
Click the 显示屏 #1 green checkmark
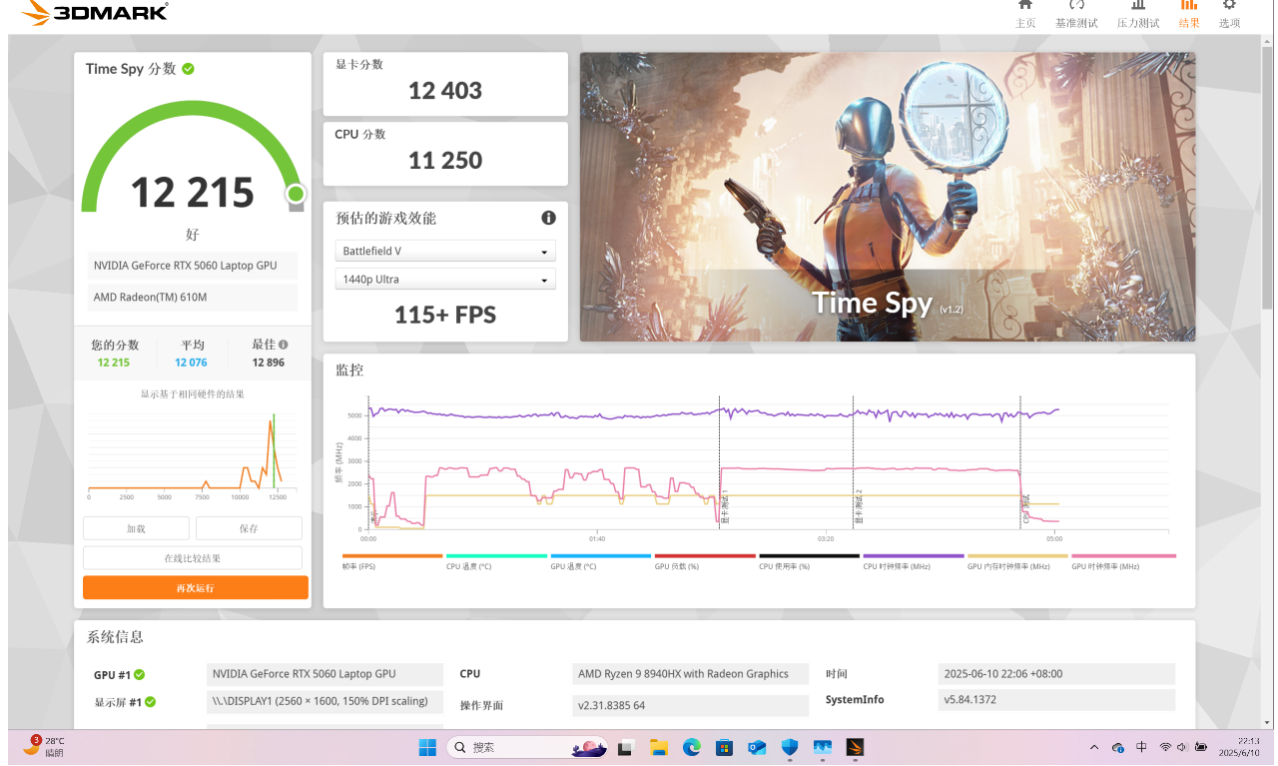coord(150,702)
